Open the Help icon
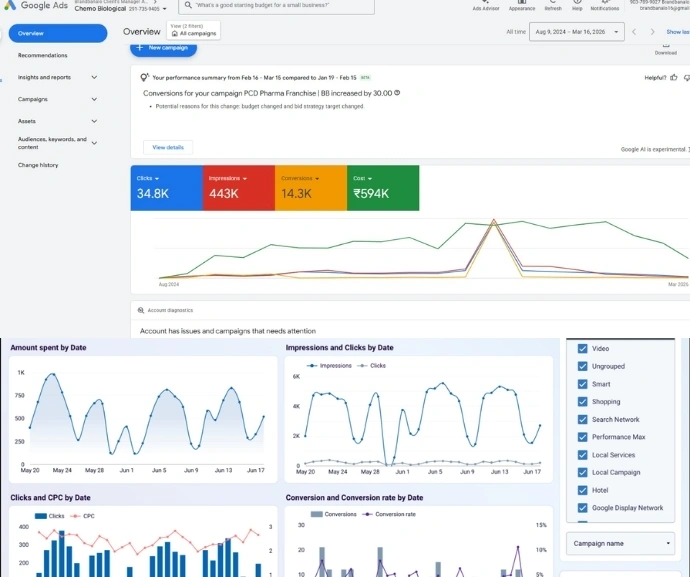690x577 pixels. (577, 4)
